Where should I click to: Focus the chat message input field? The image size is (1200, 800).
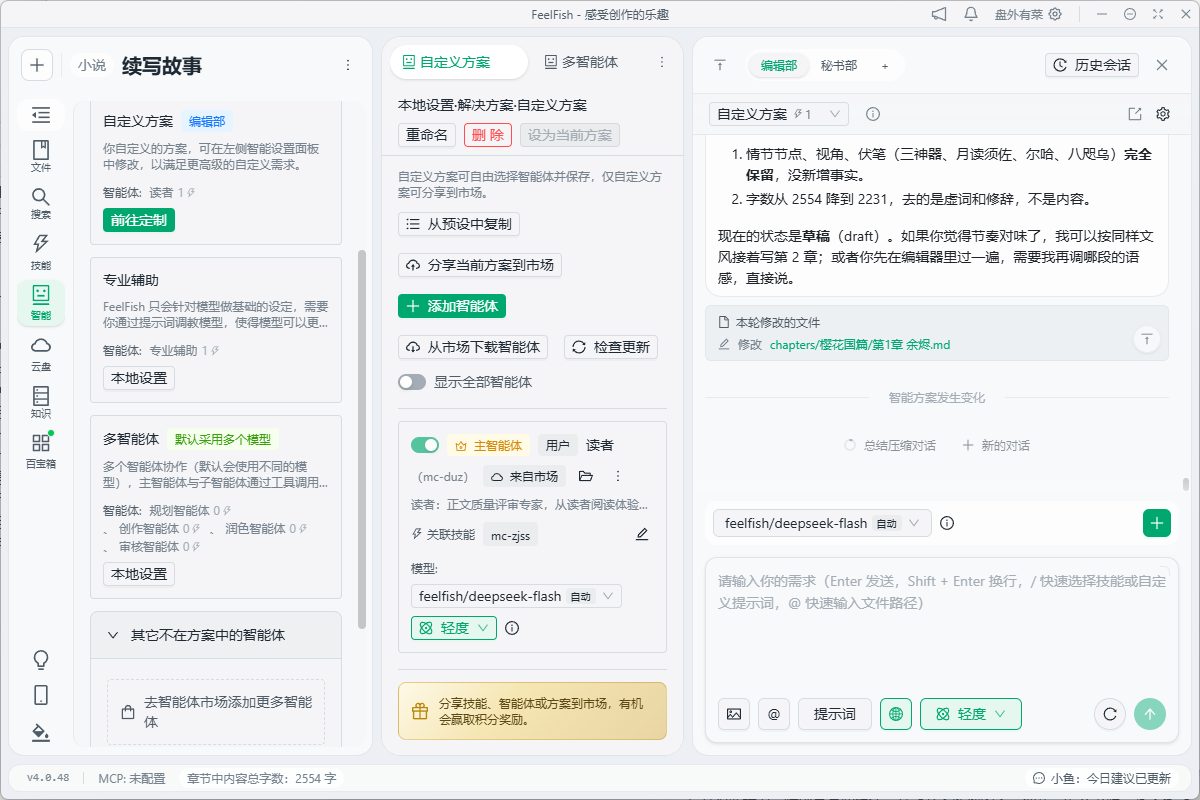(x=941, y=625)
